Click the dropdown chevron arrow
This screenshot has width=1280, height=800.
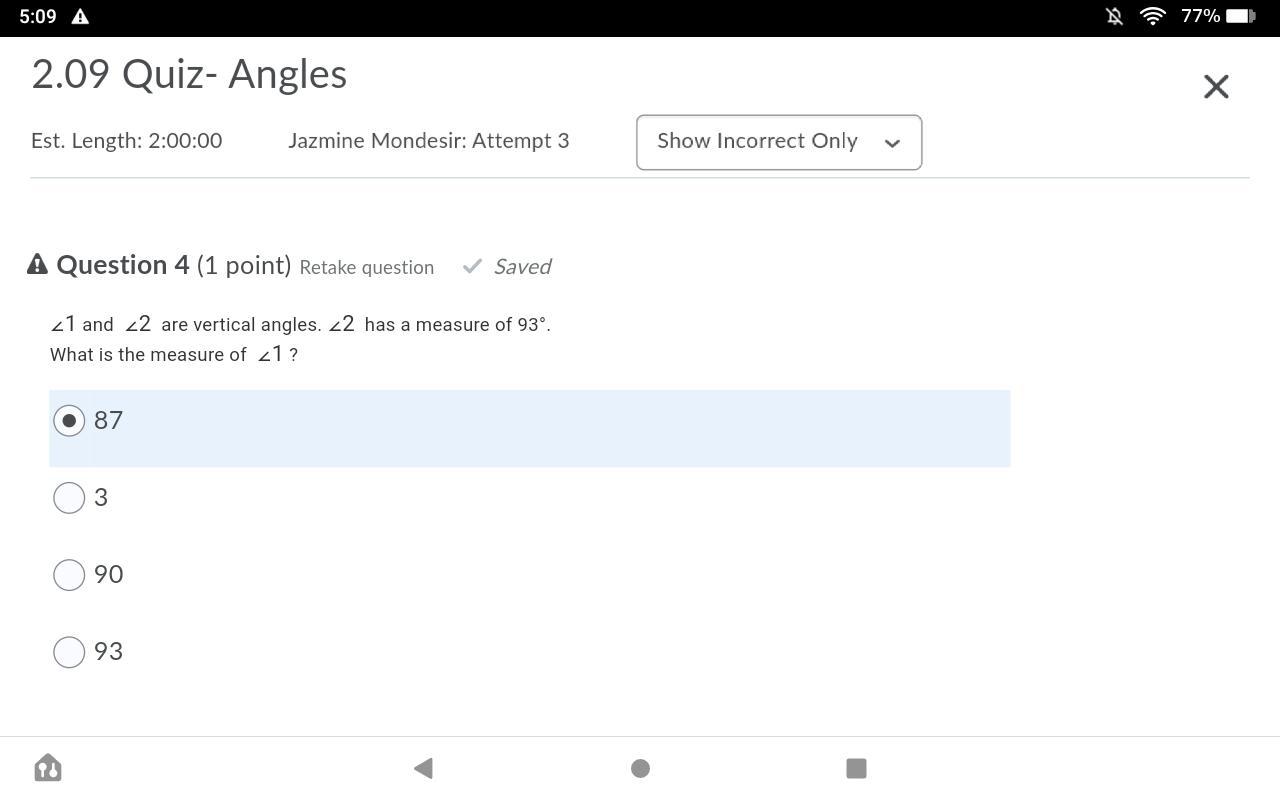[892, 143]
